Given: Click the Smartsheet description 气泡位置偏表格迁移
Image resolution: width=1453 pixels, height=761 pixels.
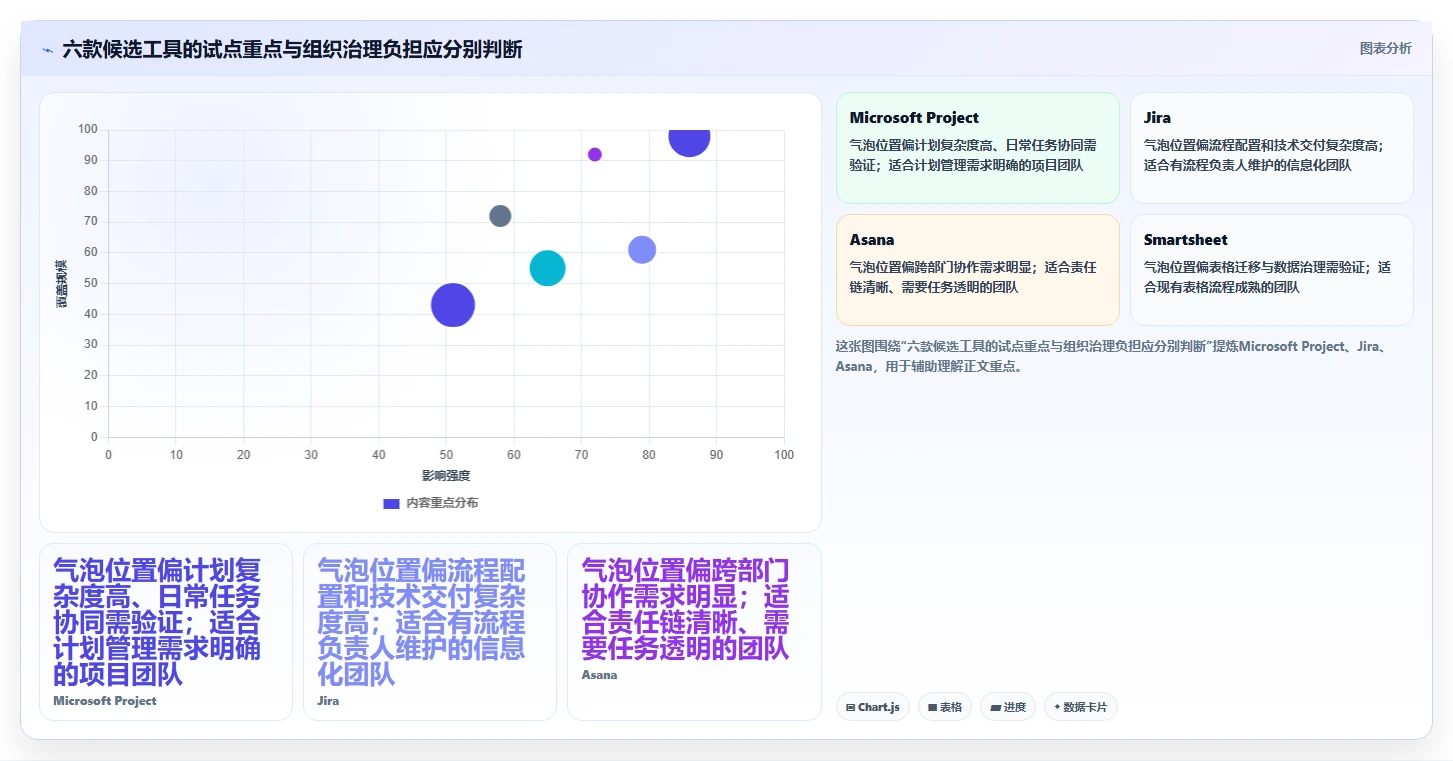Looking at the screenshot, I should 1270,277.
